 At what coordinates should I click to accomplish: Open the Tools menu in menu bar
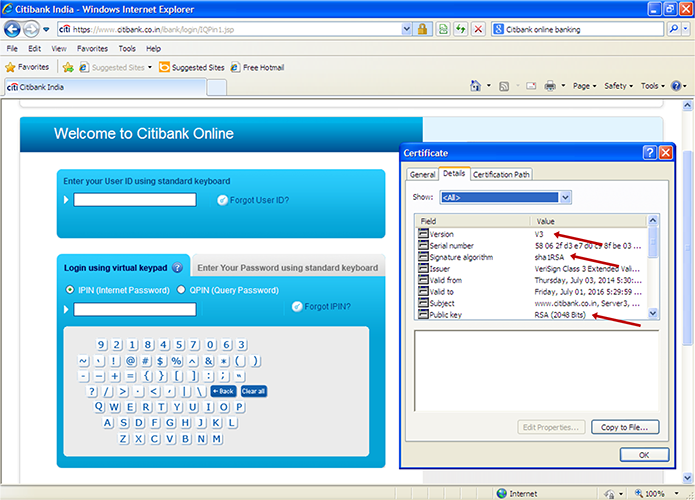click(x=127, y=48)
